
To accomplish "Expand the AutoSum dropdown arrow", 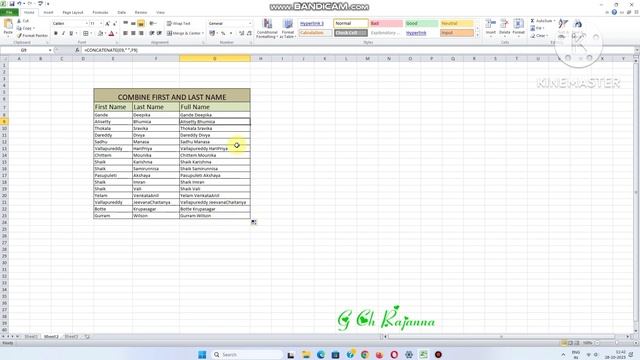I will tap(554, 21).
